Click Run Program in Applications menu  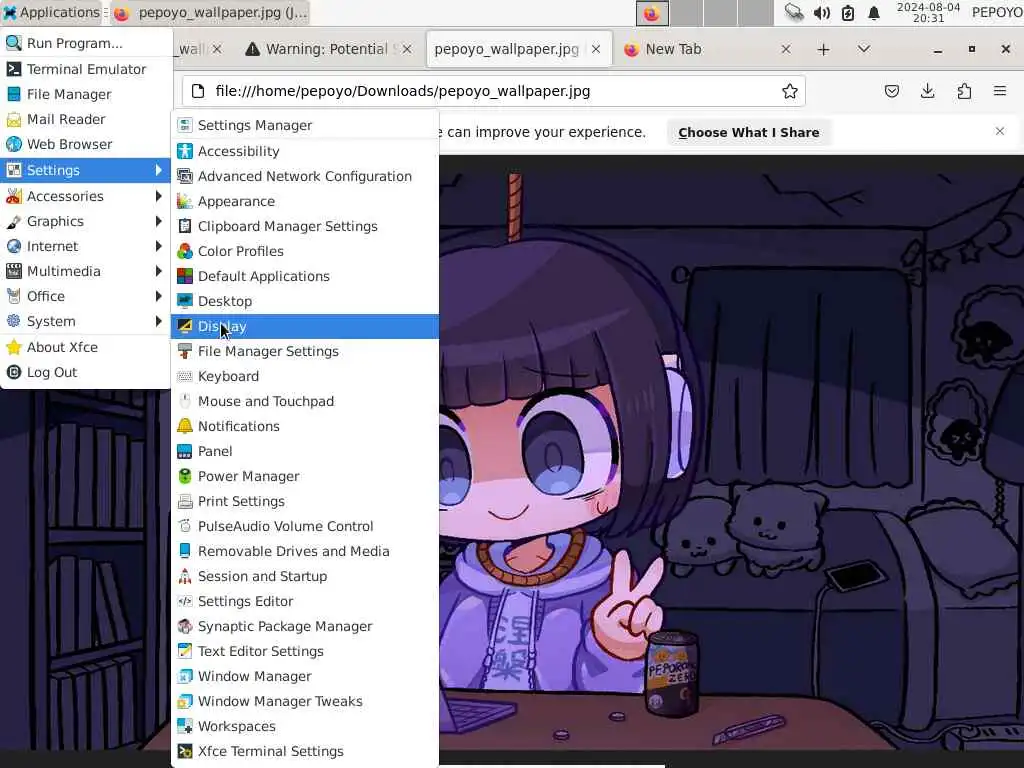pos(85,43)
